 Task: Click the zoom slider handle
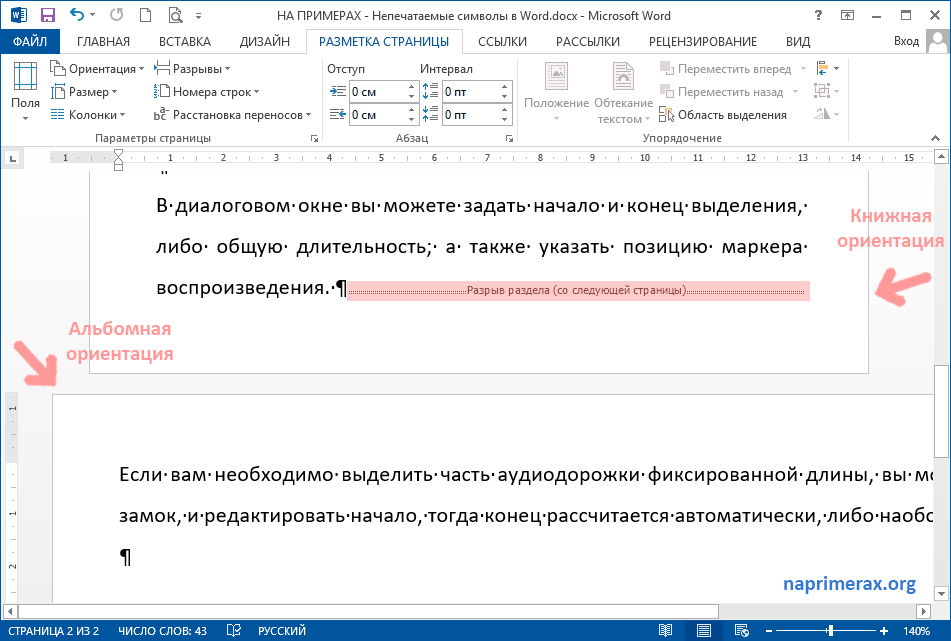tap(831, 631)
